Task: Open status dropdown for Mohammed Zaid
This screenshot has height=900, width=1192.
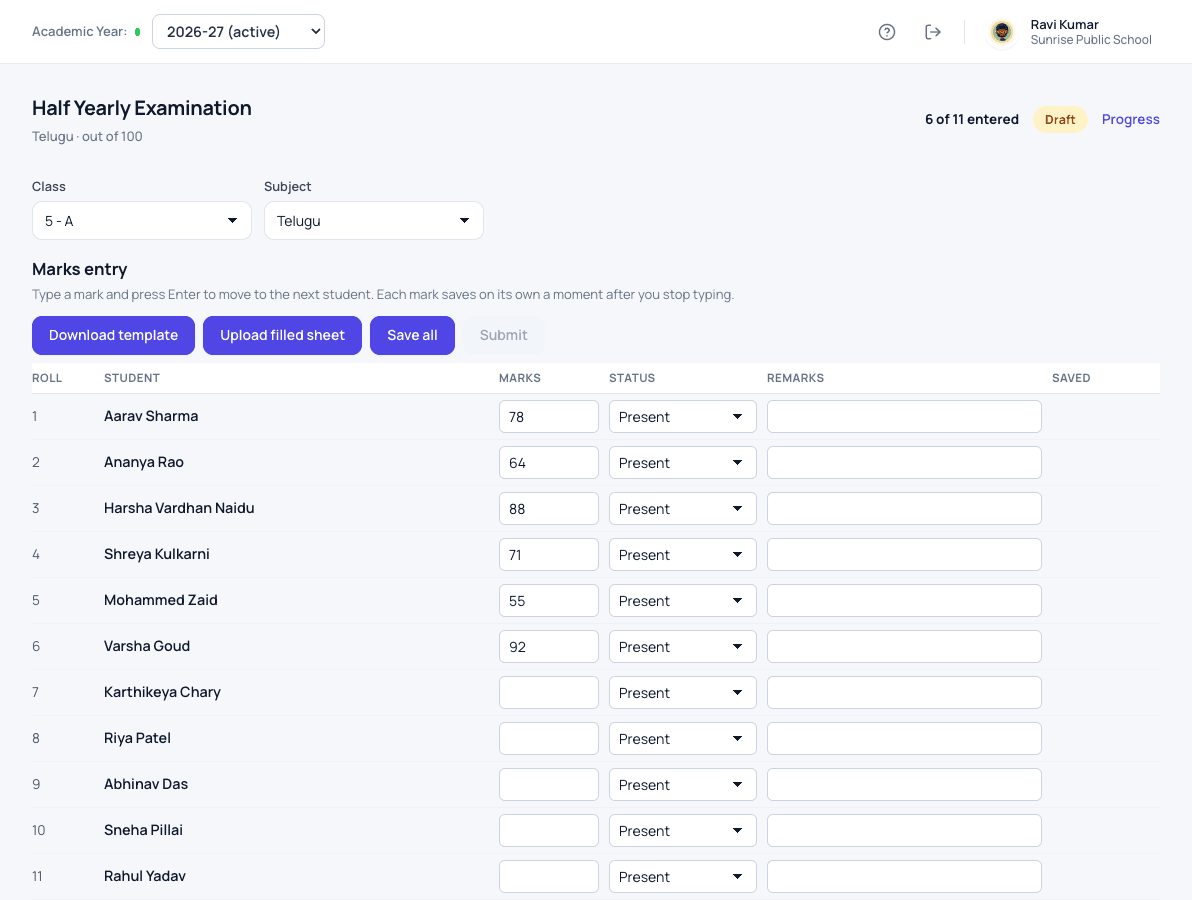Action: point(683,601)
